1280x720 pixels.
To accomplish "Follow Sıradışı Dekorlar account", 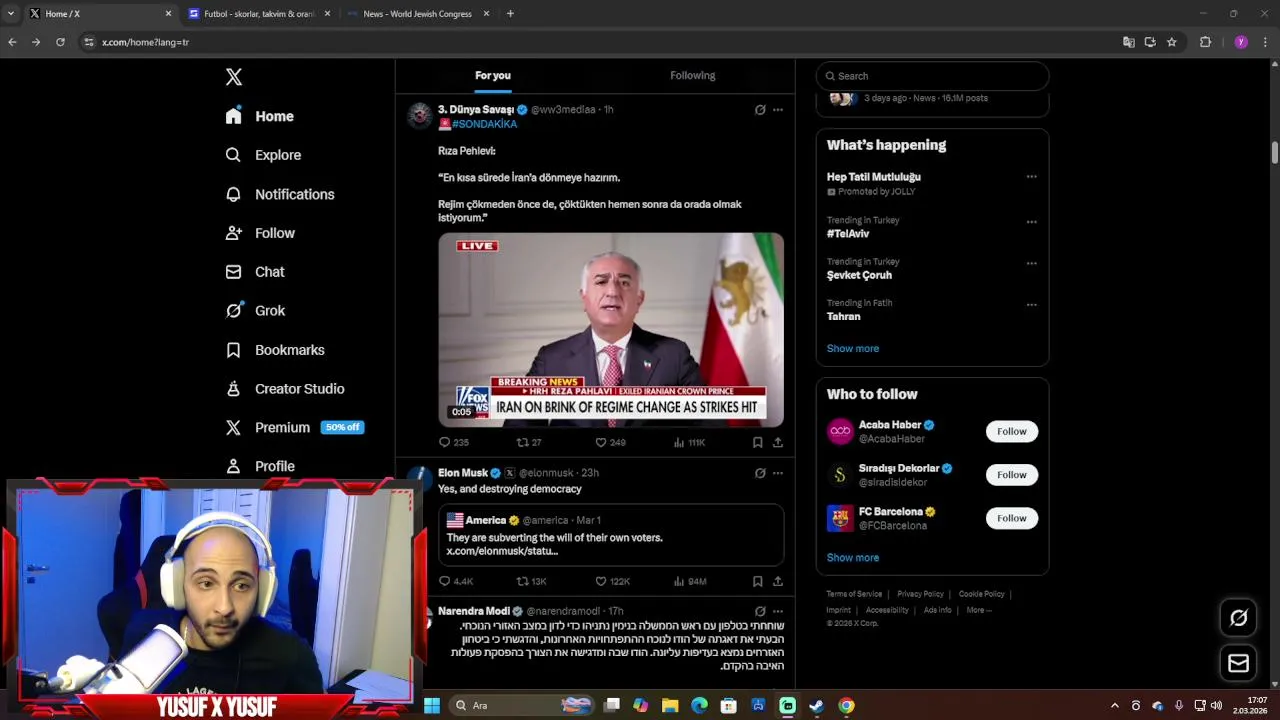I will pos(1011,475).
